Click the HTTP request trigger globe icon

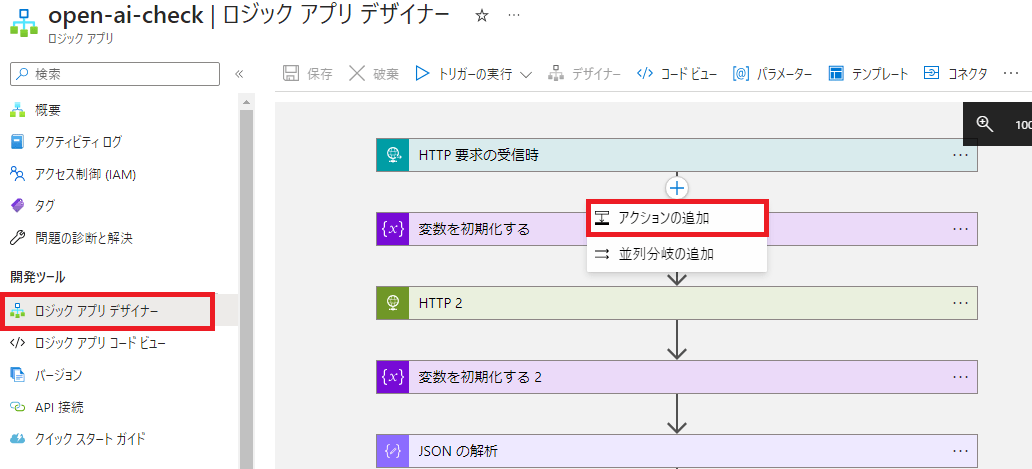tap(393, 155)
